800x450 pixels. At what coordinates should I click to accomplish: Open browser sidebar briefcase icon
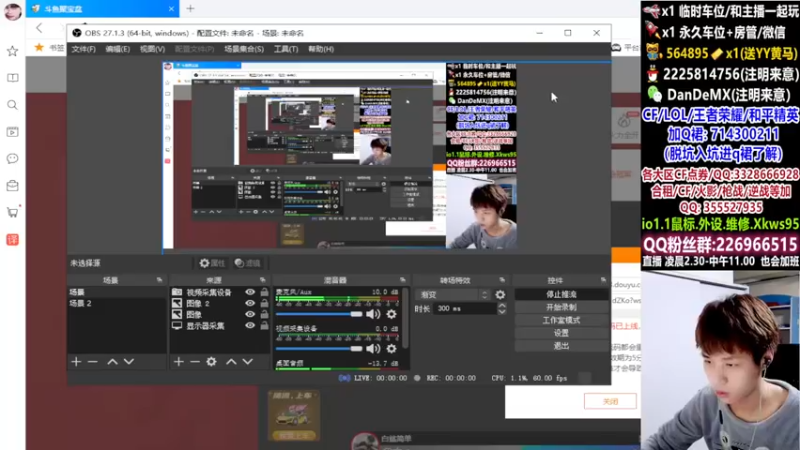[x=12, y=185]
